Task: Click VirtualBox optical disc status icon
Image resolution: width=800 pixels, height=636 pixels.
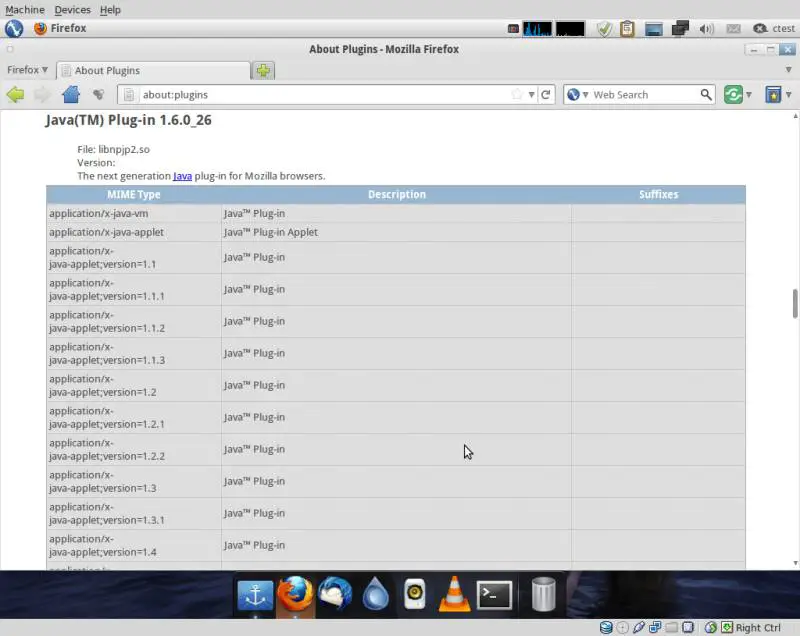Action: (x=622, y=627)
